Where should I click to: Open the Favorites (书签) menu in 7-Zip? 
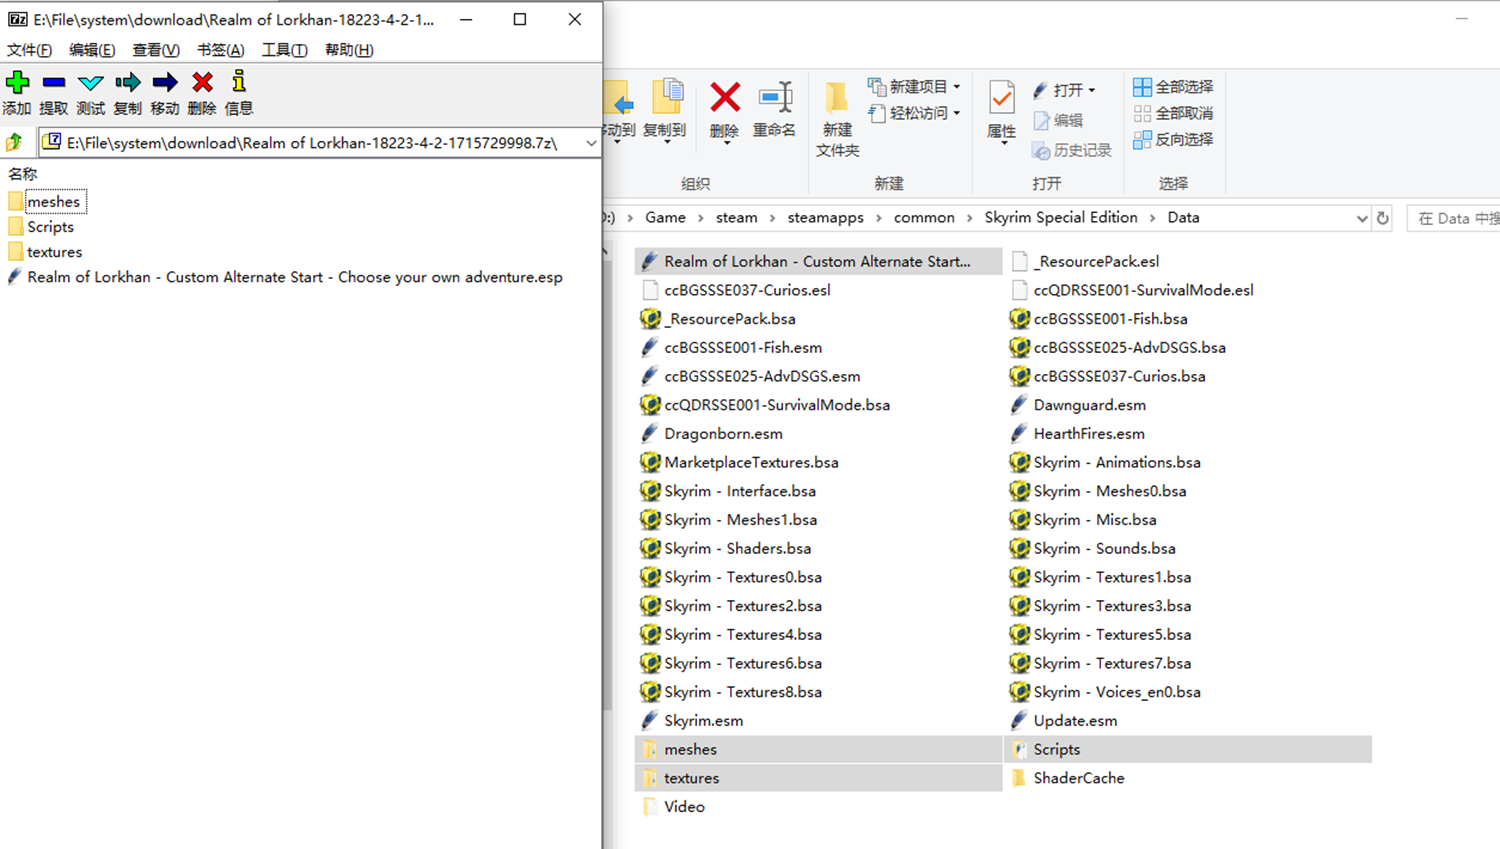220,50
